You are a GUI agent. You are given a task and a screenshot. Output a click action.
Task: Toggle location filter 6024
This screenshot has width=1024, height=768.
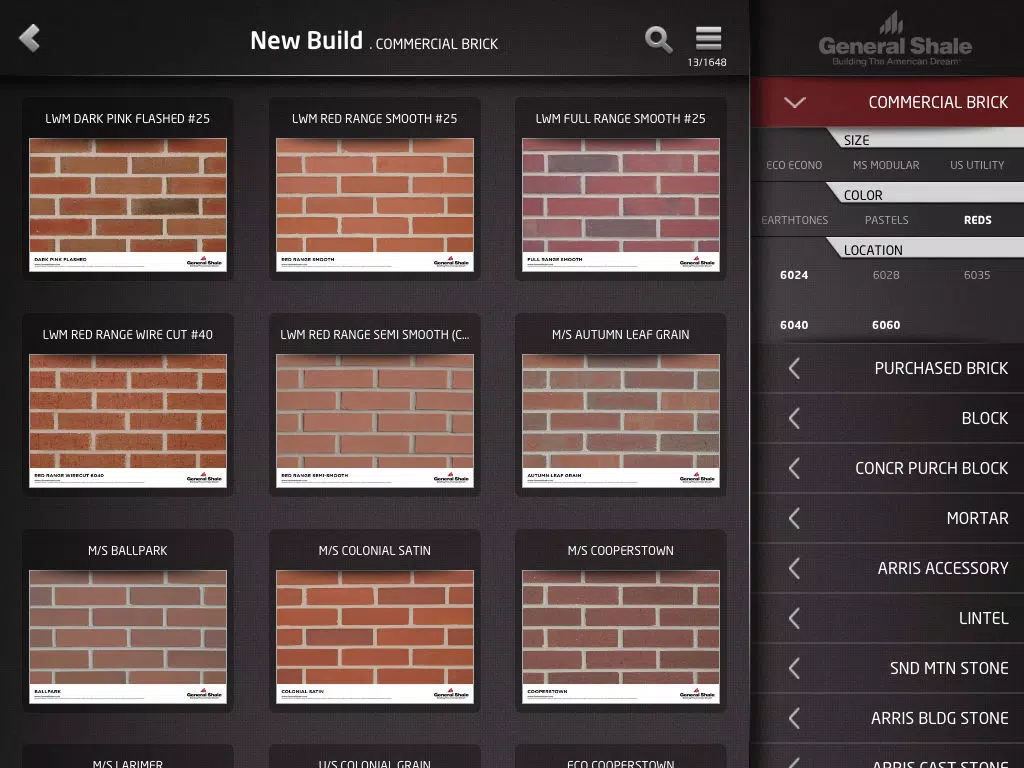point(794,275)
